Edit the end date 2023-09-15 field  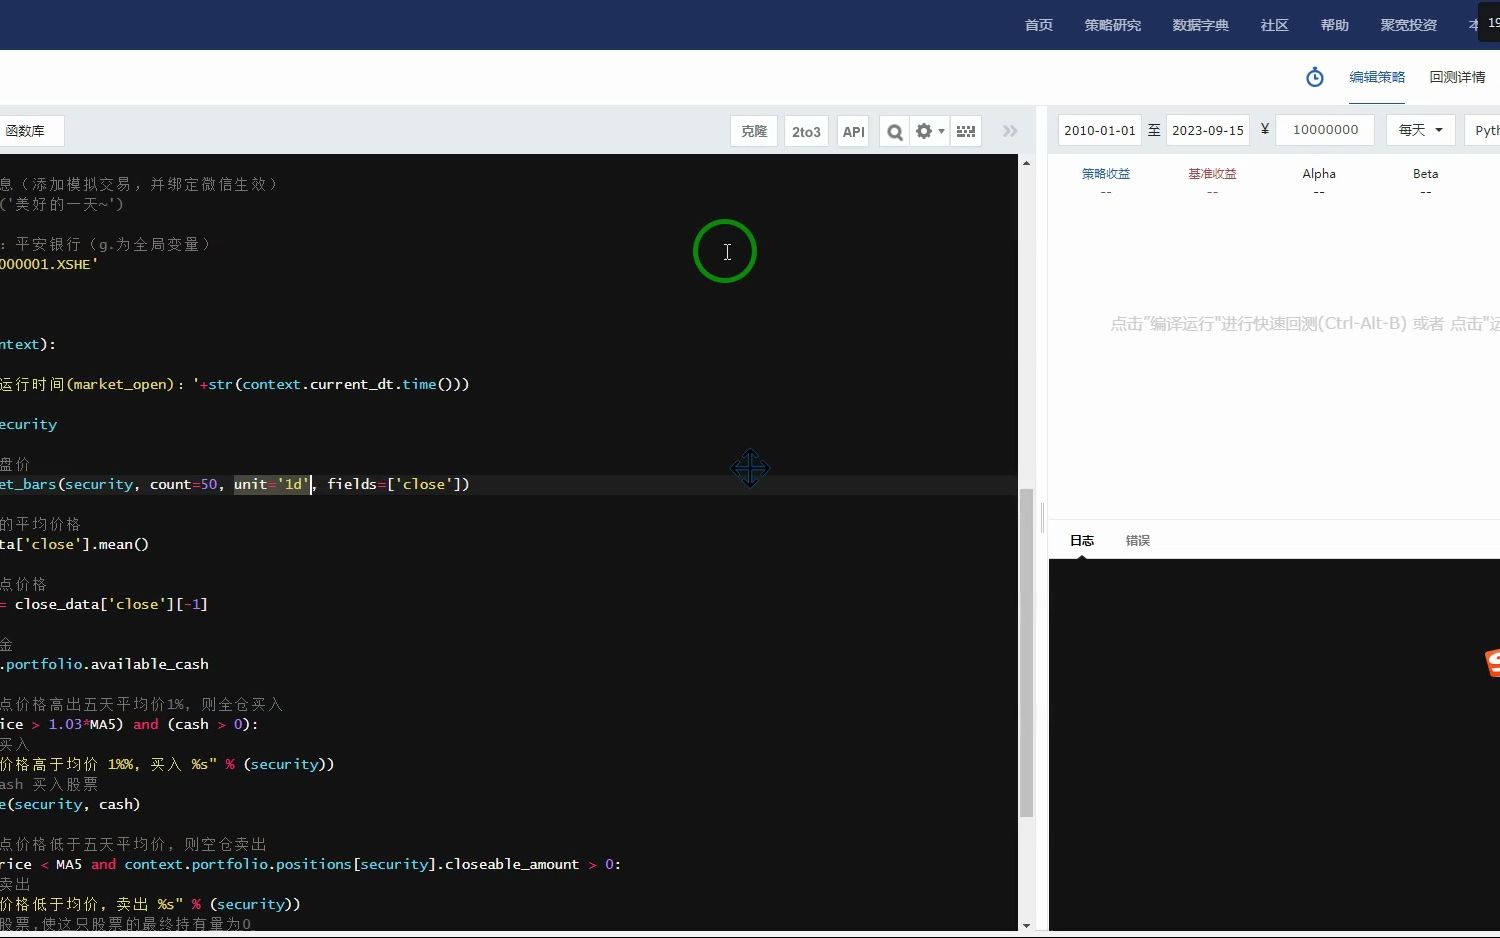coord(1208,130)
